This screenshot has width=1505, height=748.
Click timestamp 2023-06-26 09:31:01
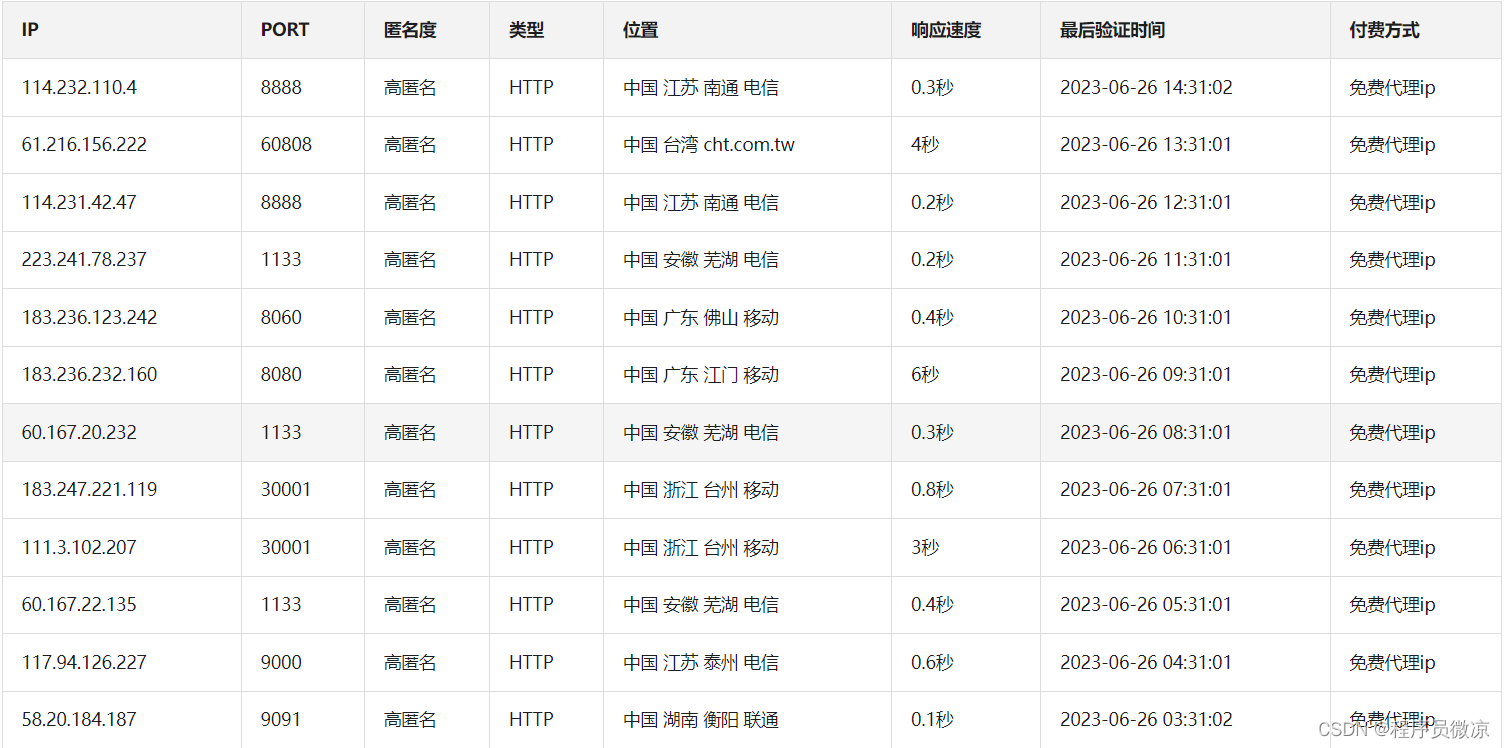point(1146,374)
